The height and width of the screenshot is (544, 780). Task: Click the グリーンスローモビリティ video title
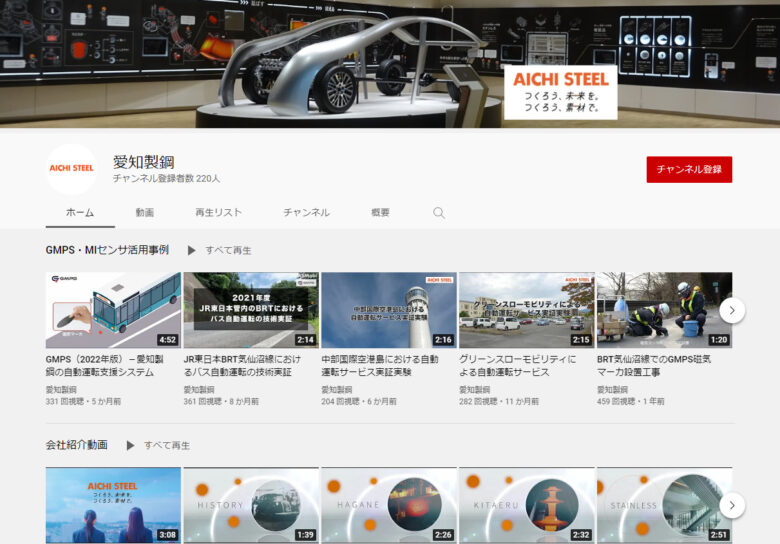517,365
